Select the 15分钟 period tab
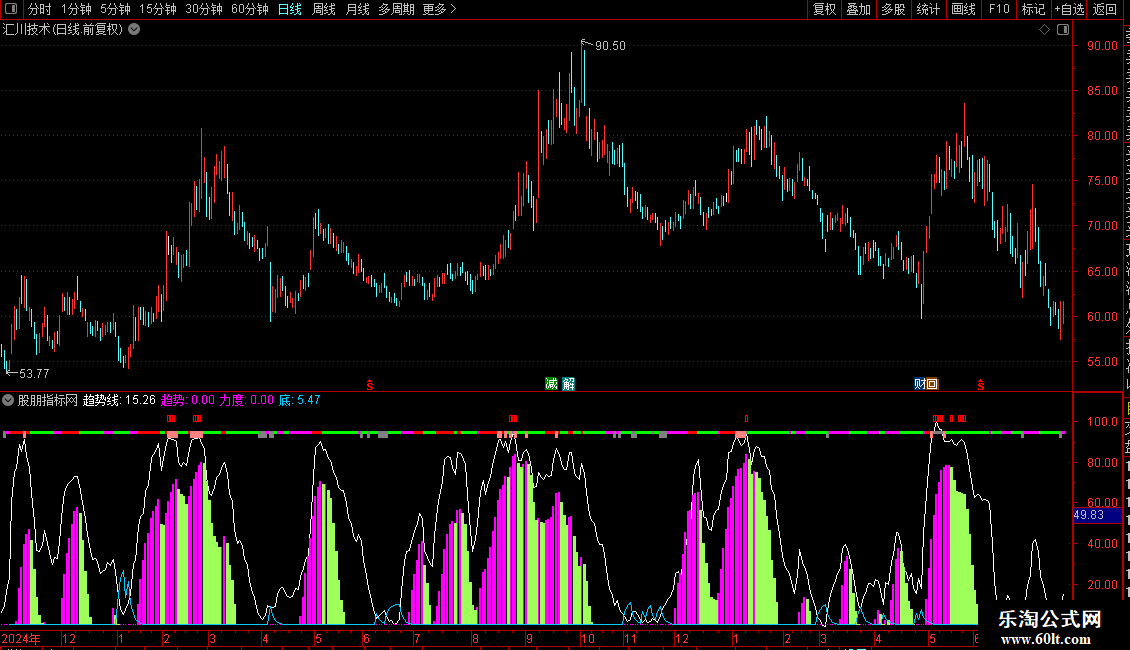The height and width of the screenshot is (650, 1130). coord(158,9)
